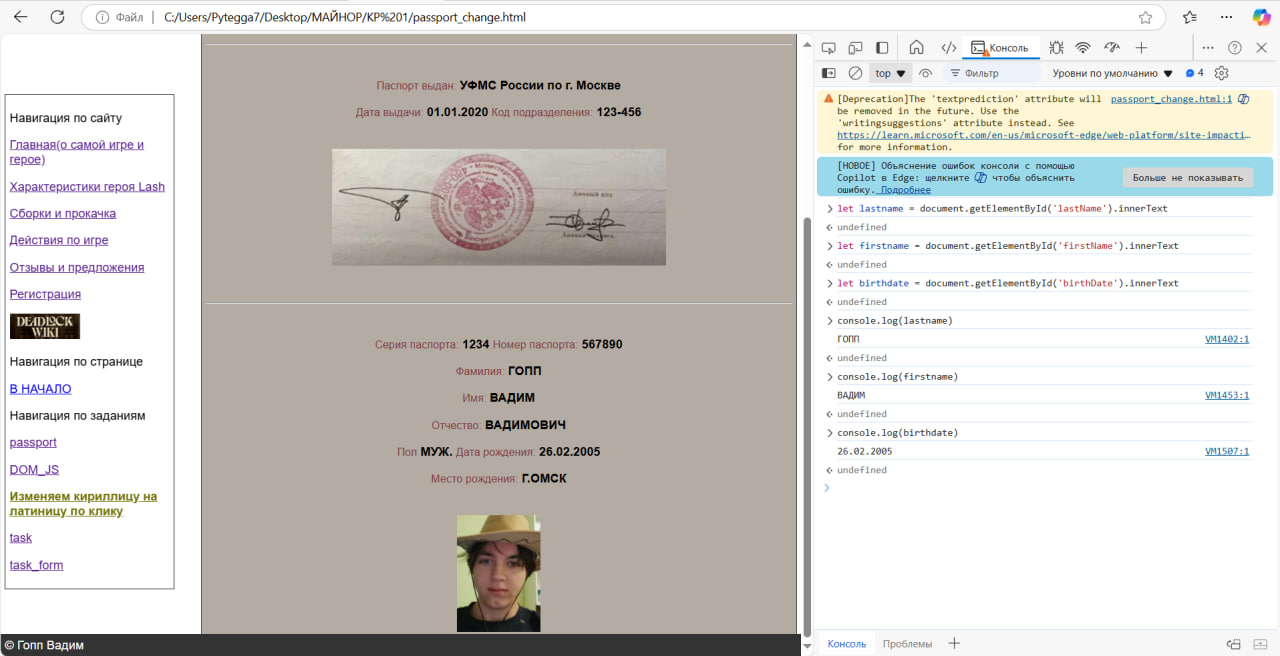Viewport: 1280px width, 656px height.
Task: Toggle the console sidebar panel
Action: tap(829, 73)
